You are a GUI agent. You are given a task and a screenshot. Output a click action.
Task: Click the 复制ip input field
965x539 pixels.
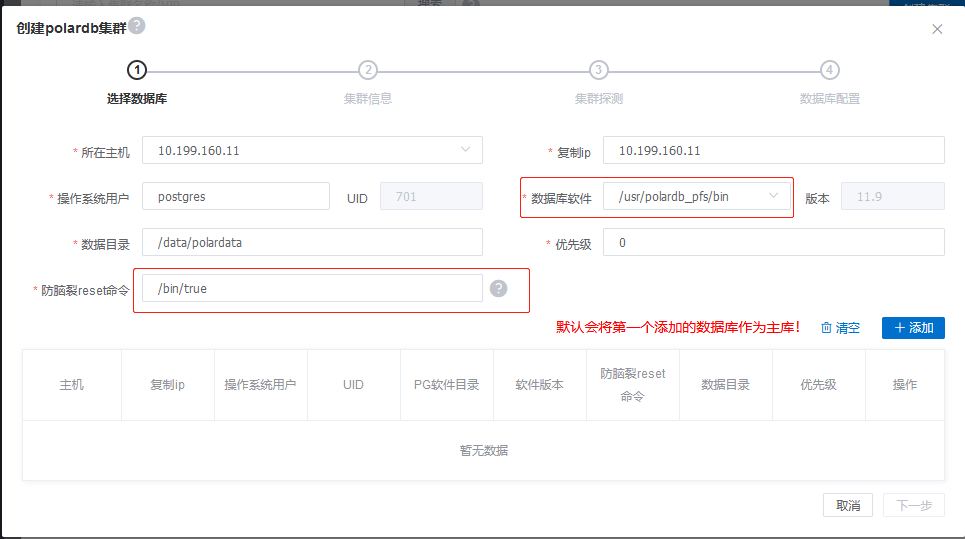click(774, 150)
